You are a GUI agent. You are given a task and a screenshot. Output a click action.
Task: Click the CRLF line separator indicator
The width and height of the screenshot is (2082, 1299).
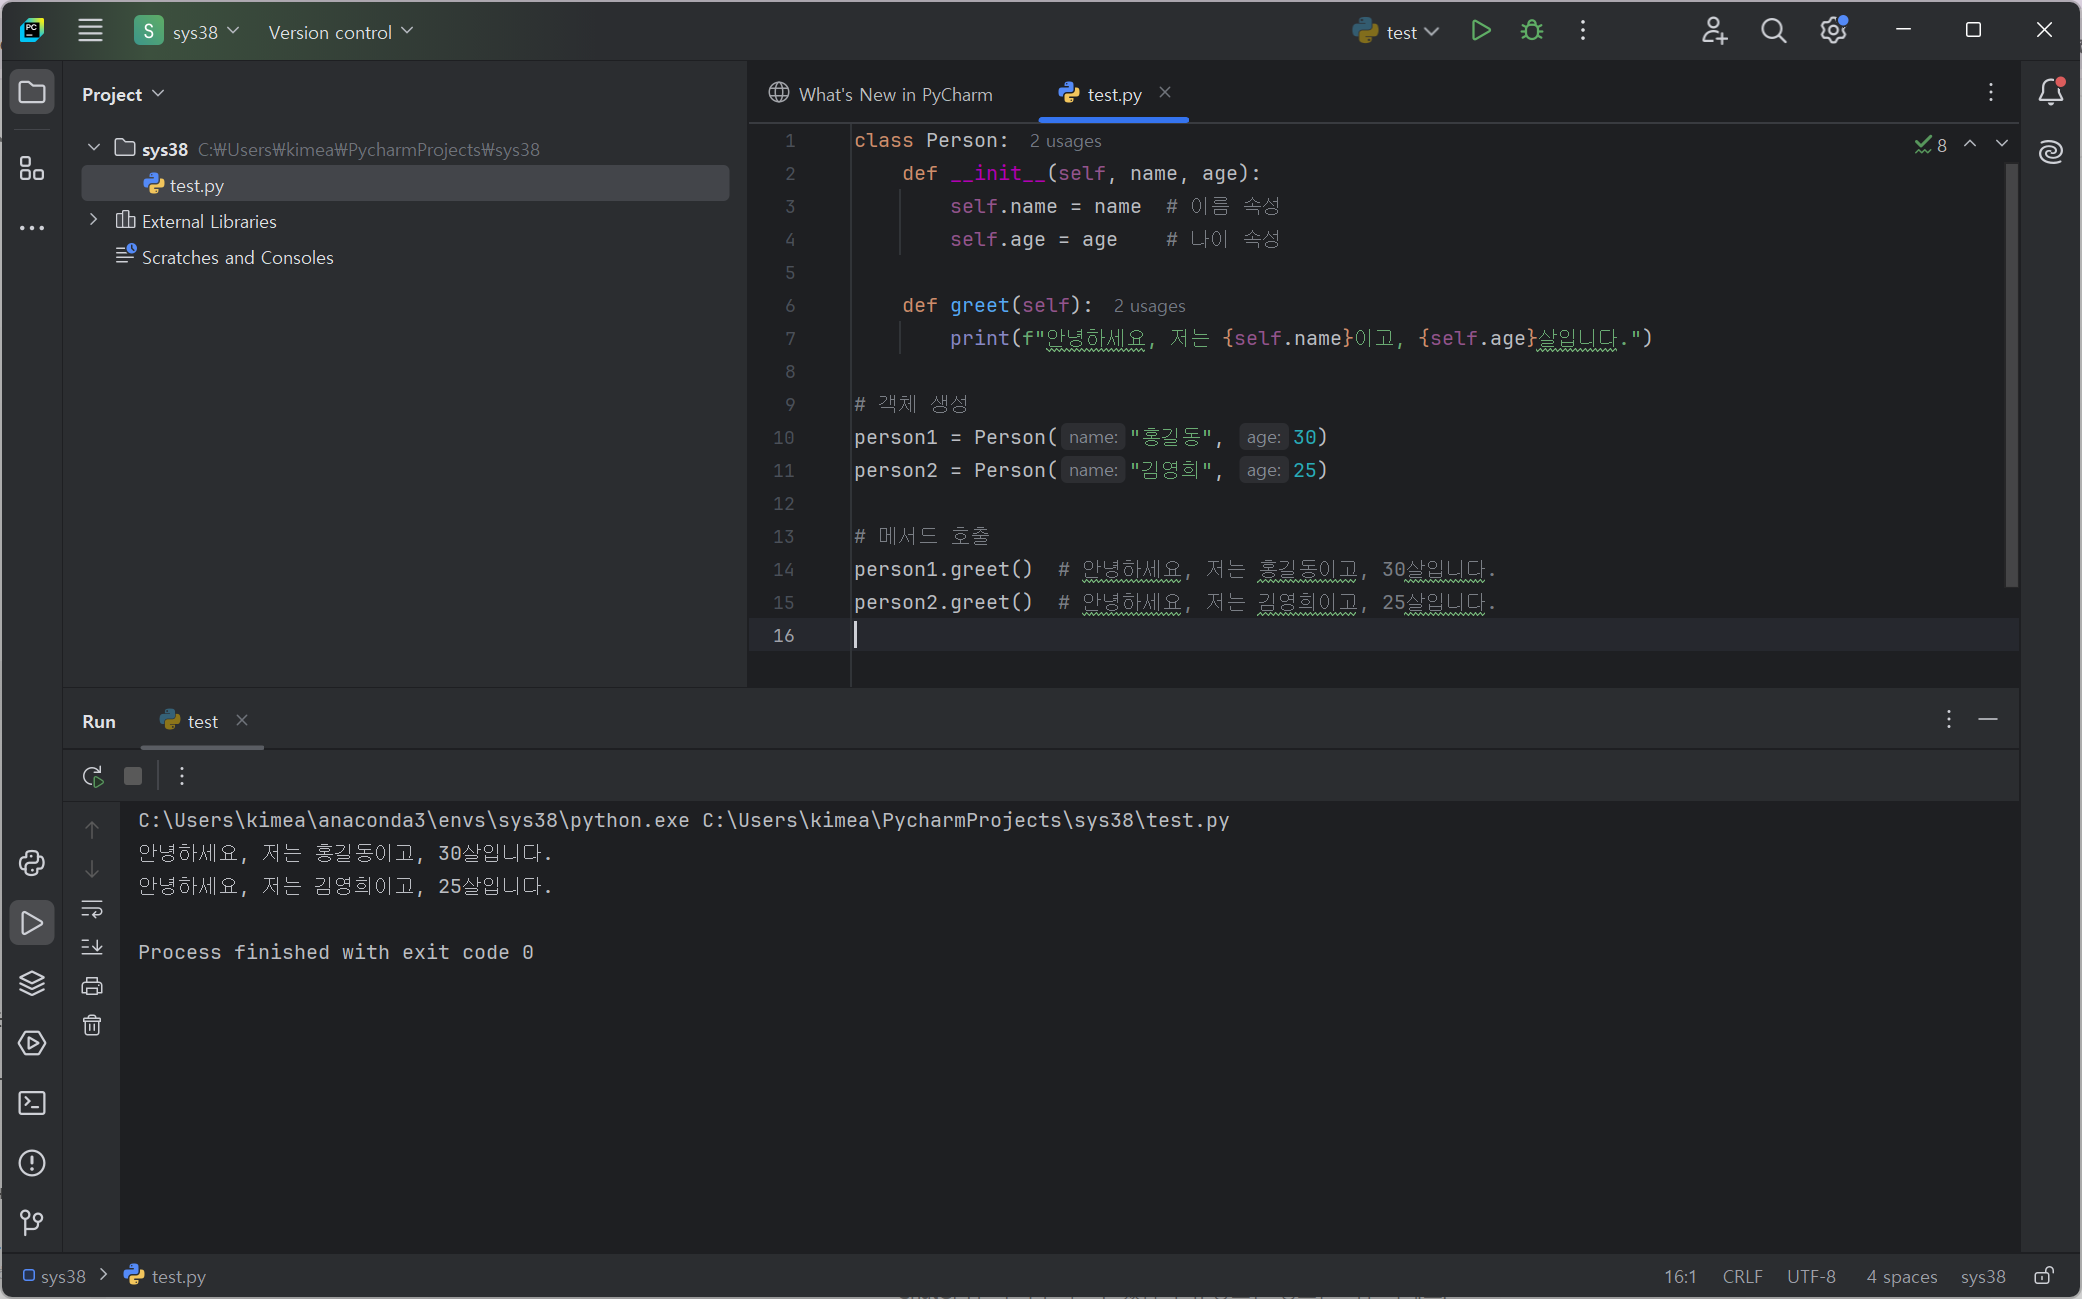point(1742,1276)
